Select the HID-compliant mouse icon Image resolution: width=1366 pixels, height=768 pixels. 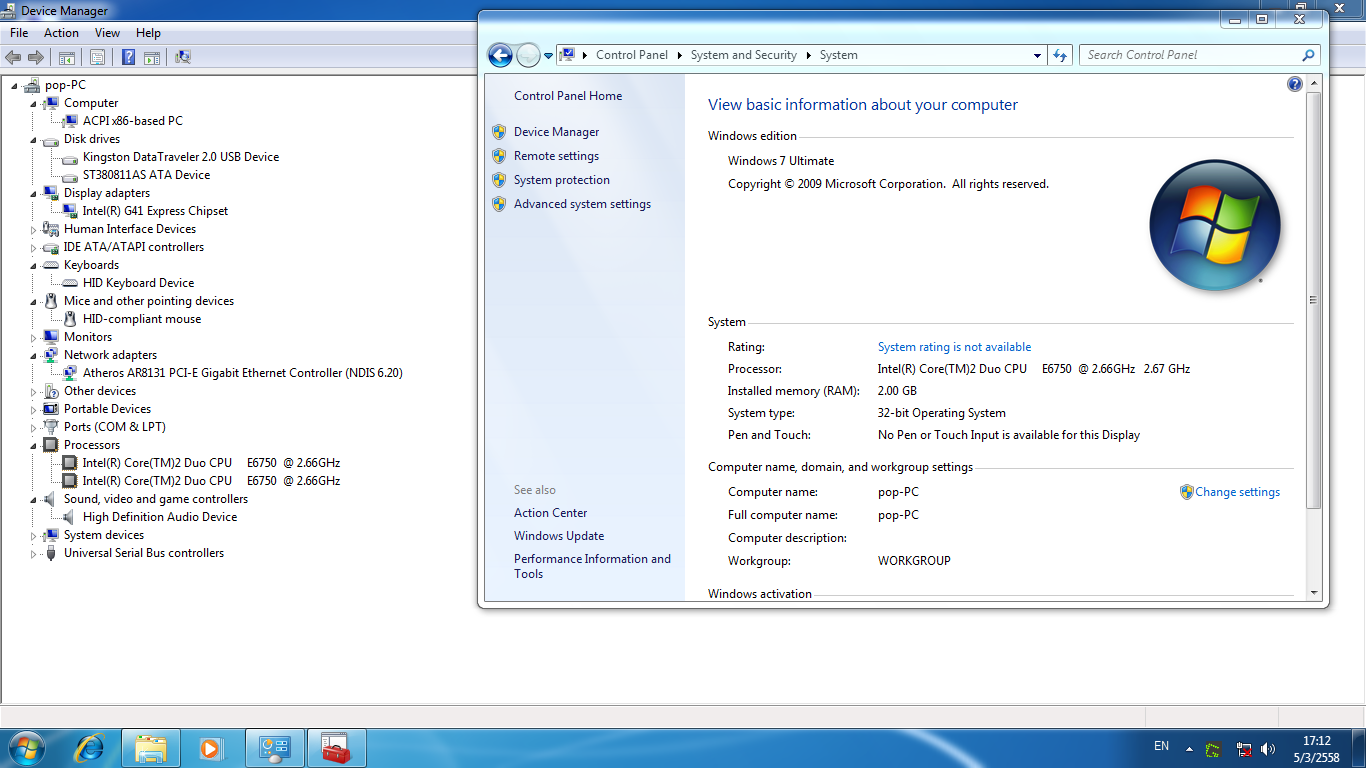[x=70, y=319]
